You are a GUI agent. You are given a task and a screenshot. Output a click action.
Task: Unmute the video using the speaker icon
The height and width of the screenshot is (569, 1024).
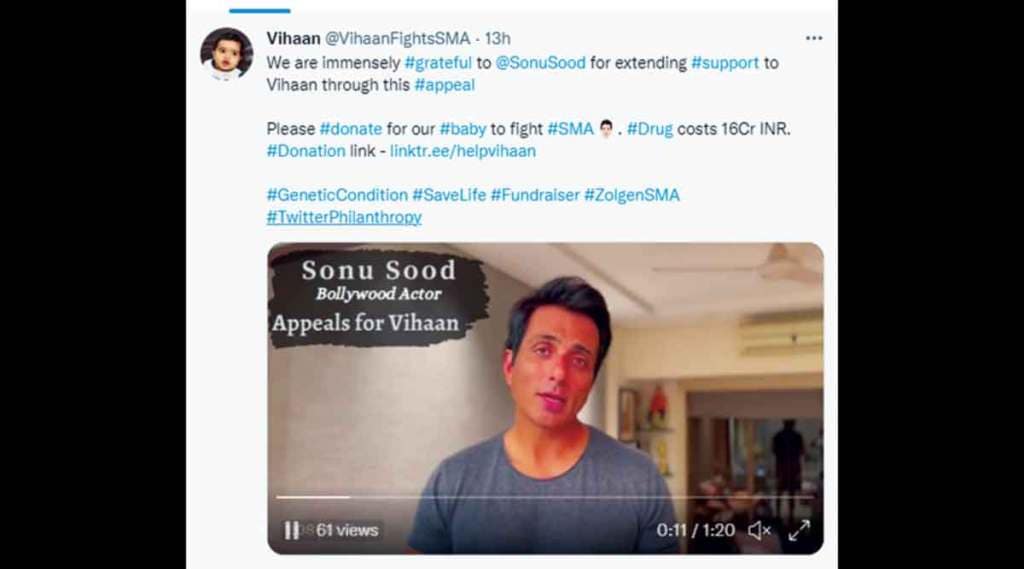759,531
